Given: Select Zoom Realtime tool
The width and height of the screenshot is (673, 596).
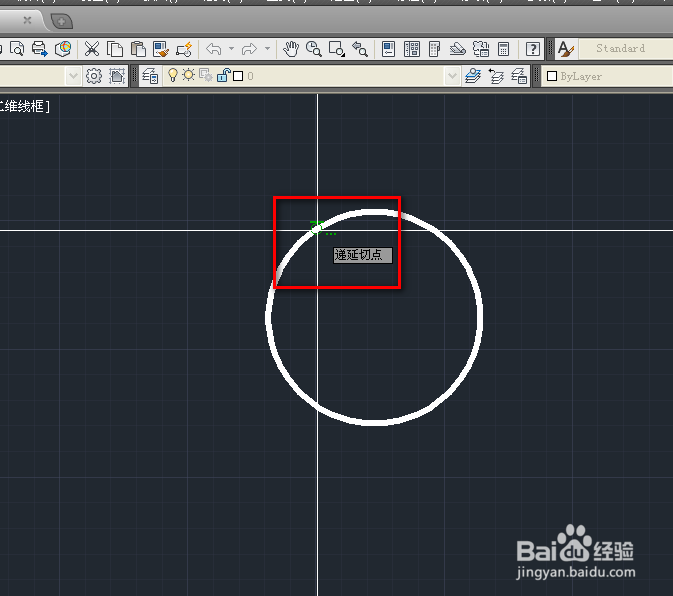Looking at the screenshot, I should (x=314, y=48).
